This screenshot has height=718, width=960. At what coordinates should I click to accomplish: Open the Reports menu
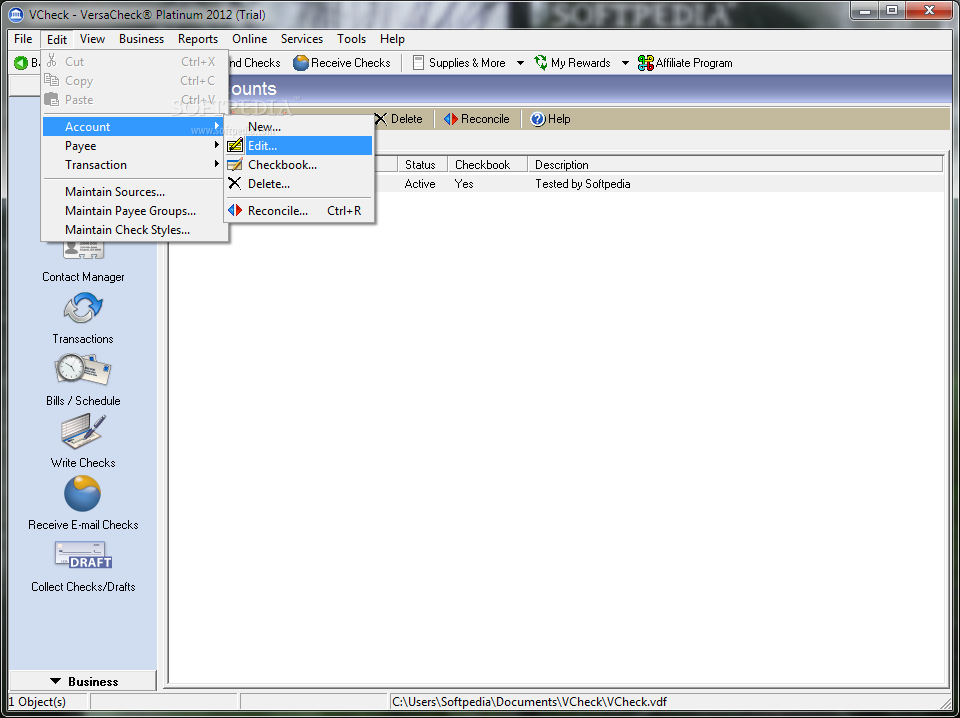pyautogui.click(x=198, y=39)
